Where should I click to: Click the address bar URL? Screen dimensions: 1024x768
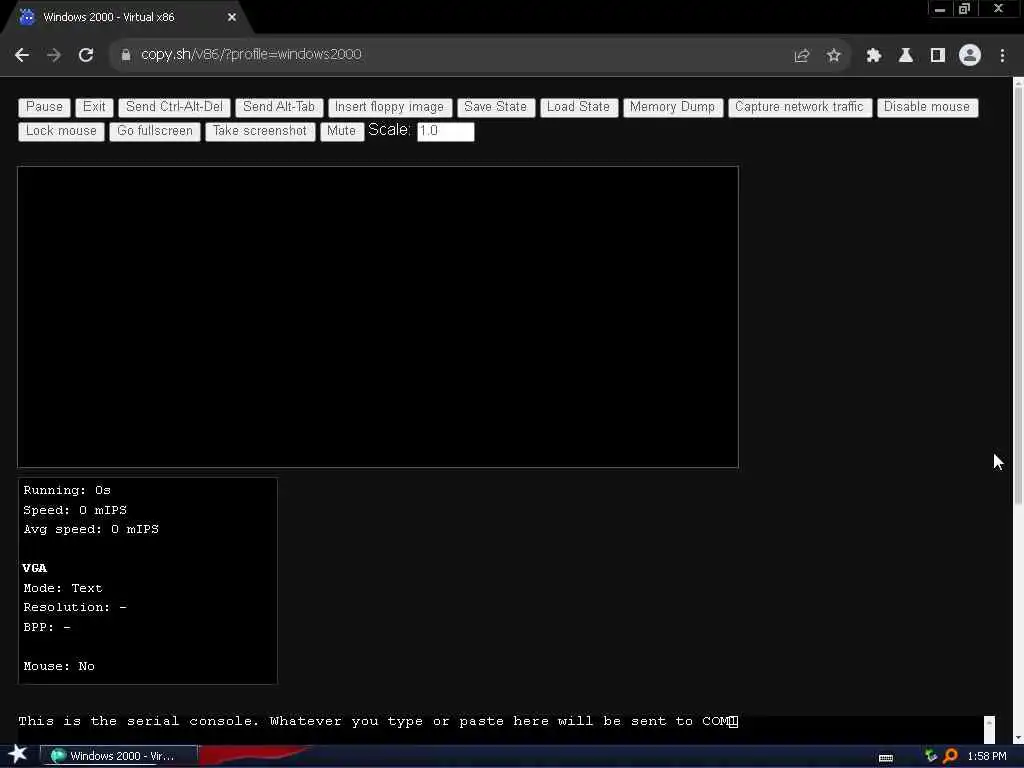coord(251,54)
